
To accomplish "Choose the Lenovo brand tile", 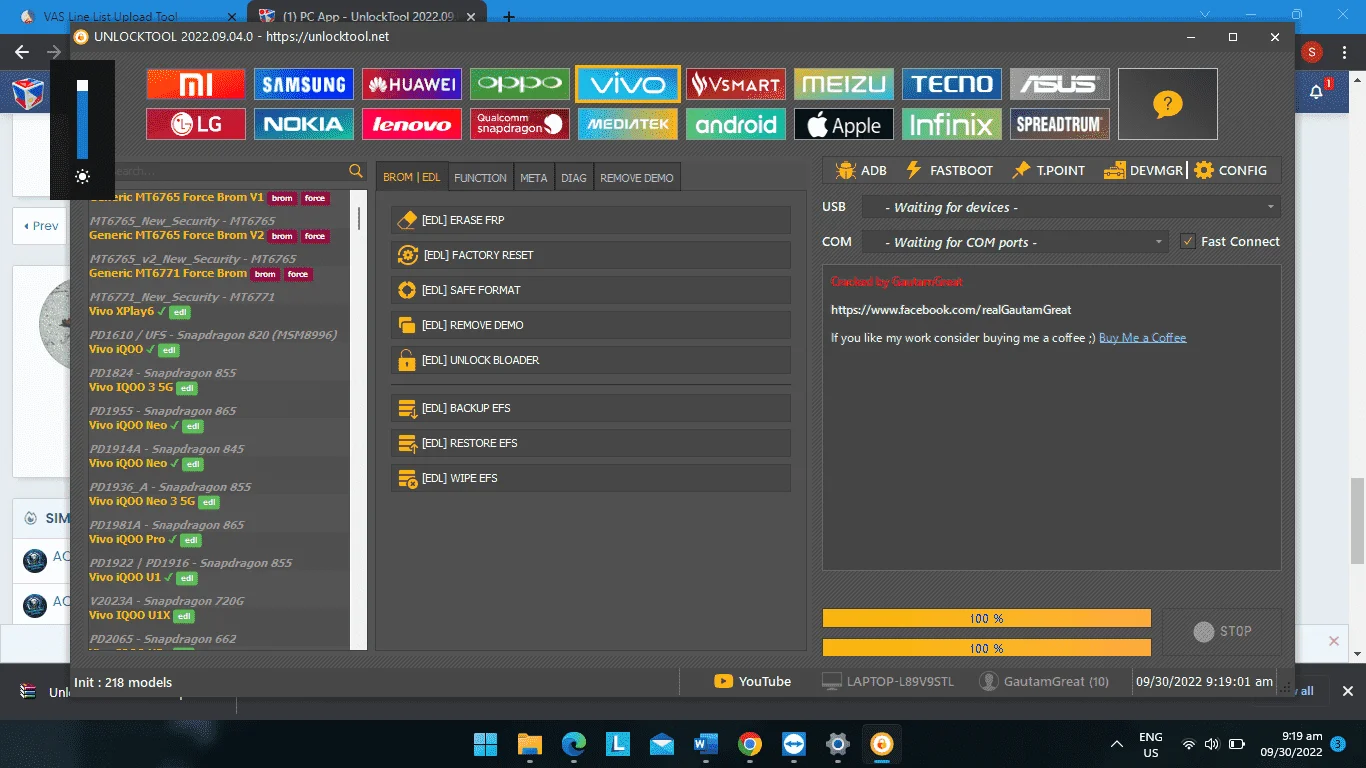I will click(412, 124).
